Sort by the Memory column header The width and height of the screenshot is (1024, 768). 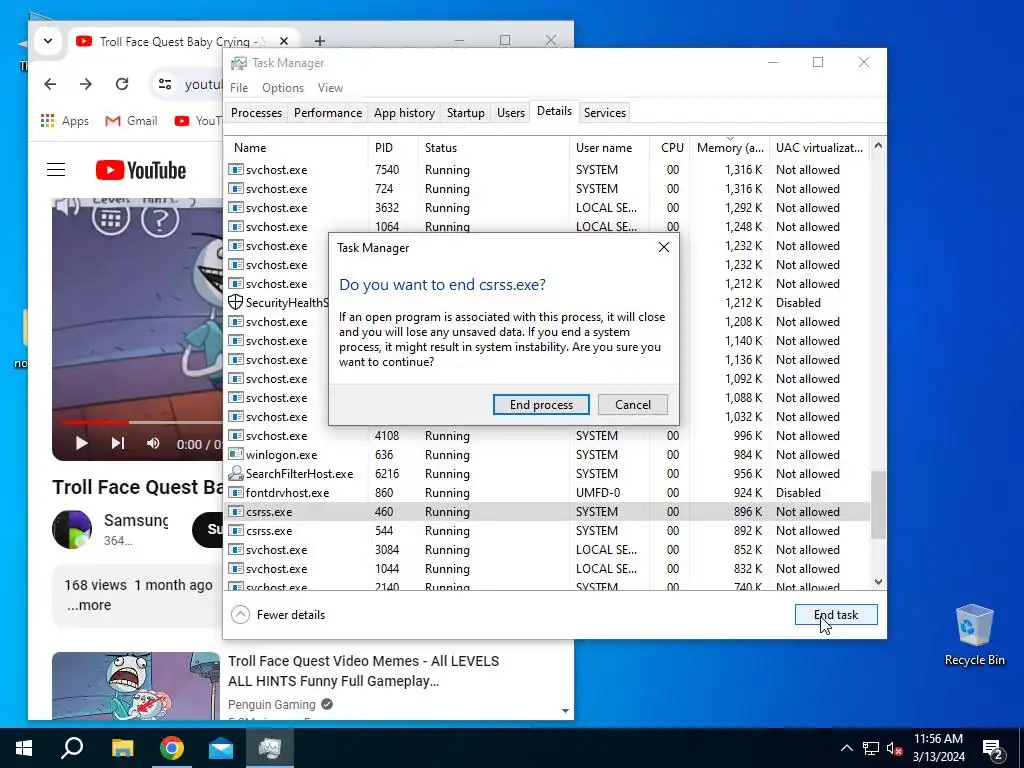click(729, 148)
